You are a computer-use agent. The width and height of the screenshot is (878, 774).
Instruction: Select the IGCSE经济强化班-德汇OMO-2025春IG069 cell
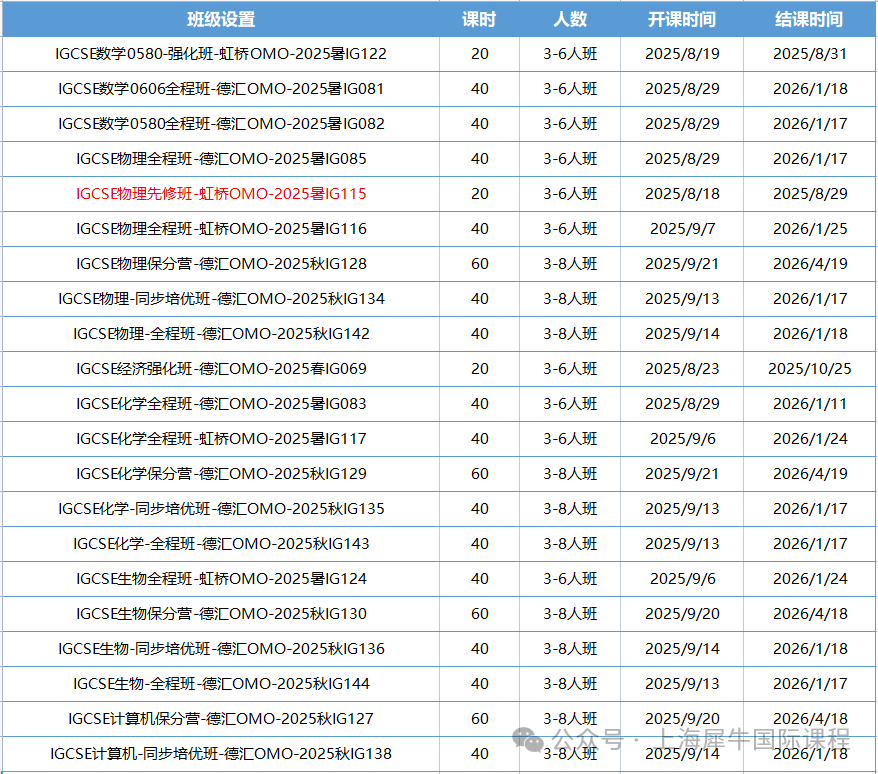pos(221,369)
